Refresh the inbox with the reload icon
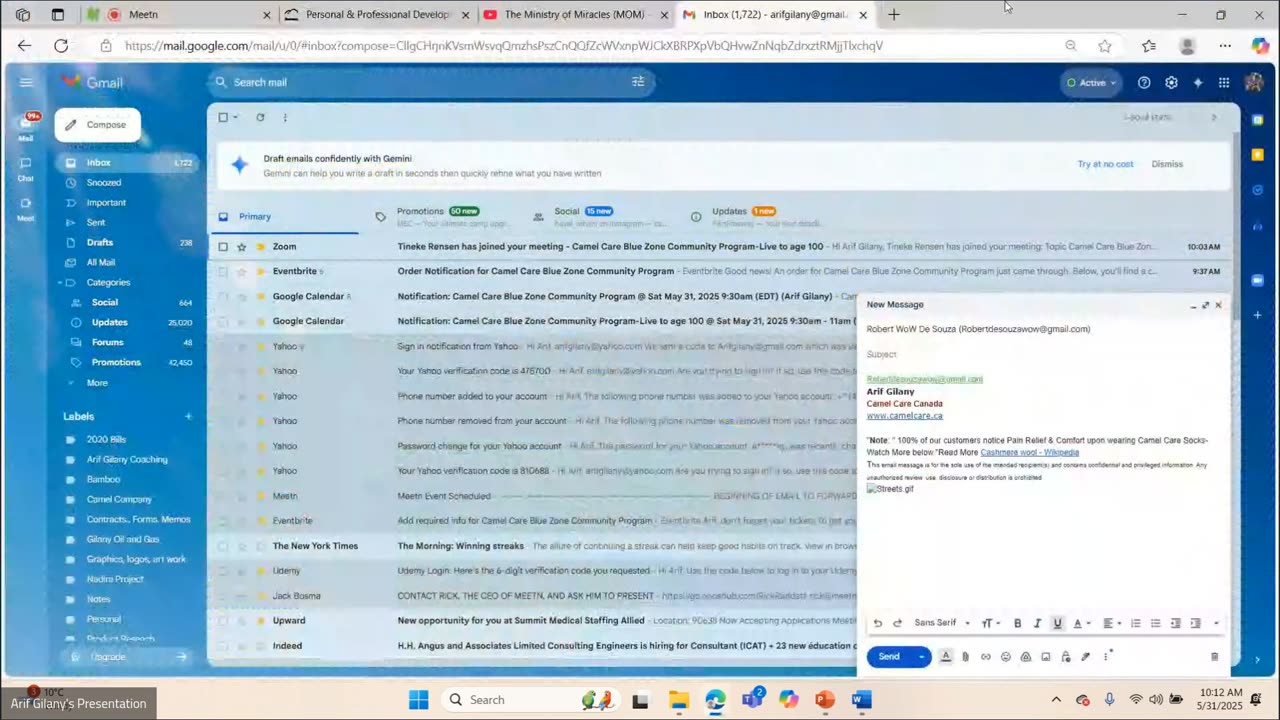1280x720 pixels. (260, 117)
